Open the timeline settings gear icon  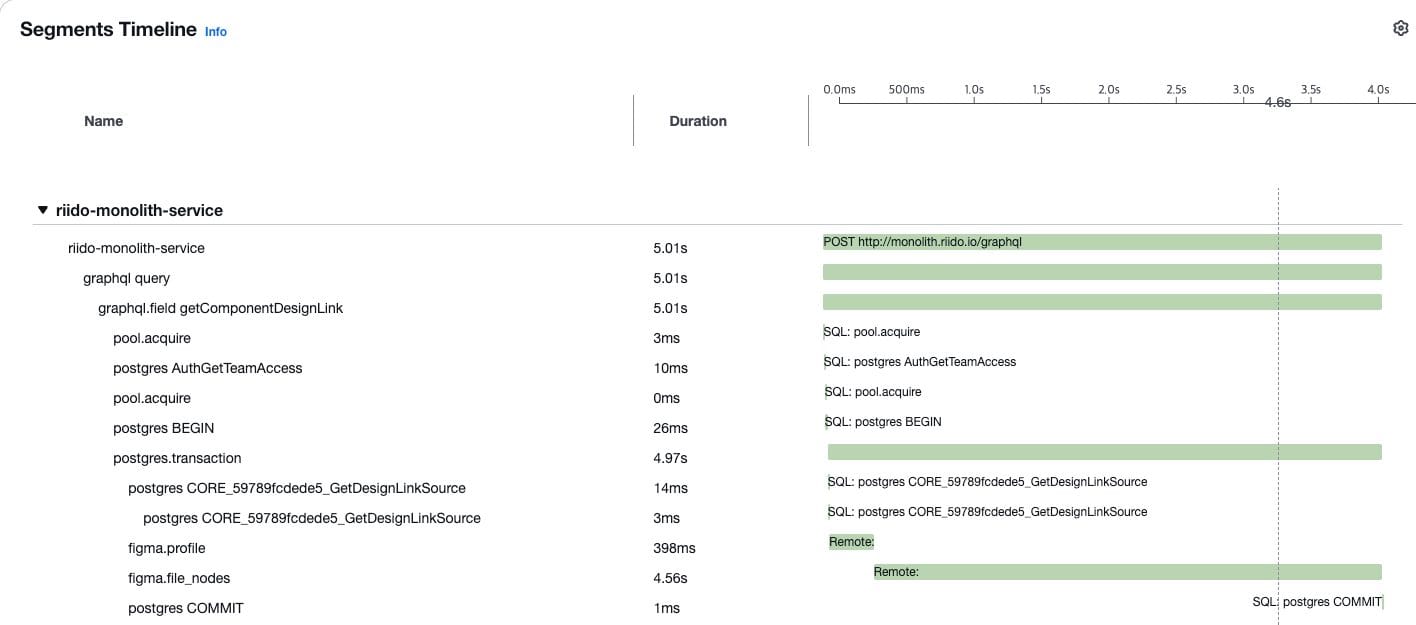(1400, 28)
